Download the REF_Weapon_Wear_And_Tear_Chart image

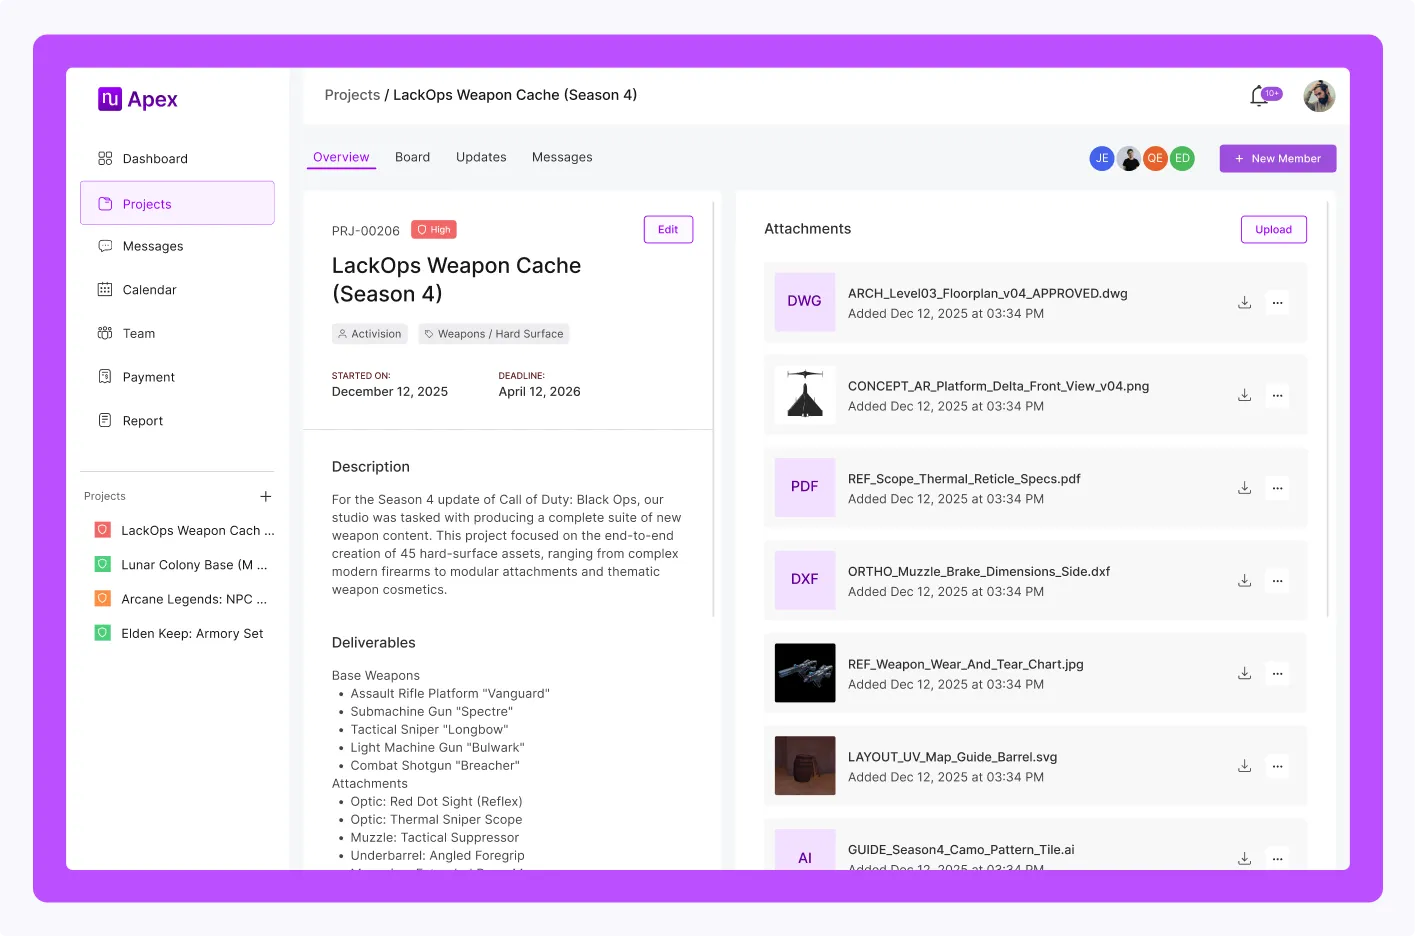pos(1244,674)
